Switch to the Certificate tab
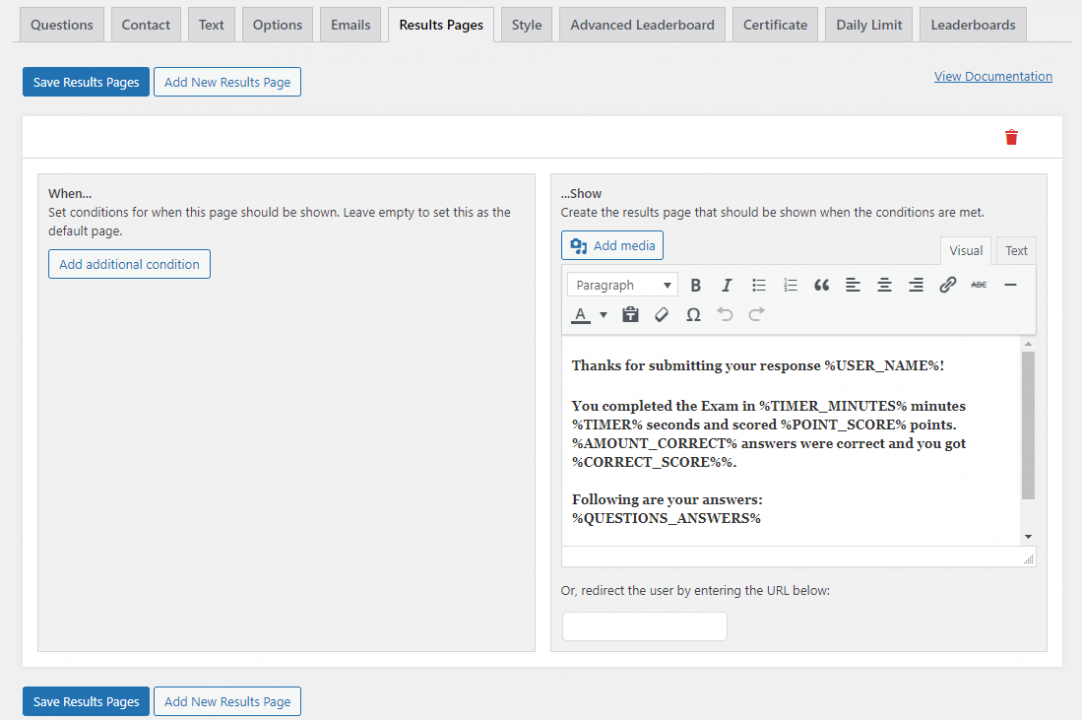 click(774, 24)
